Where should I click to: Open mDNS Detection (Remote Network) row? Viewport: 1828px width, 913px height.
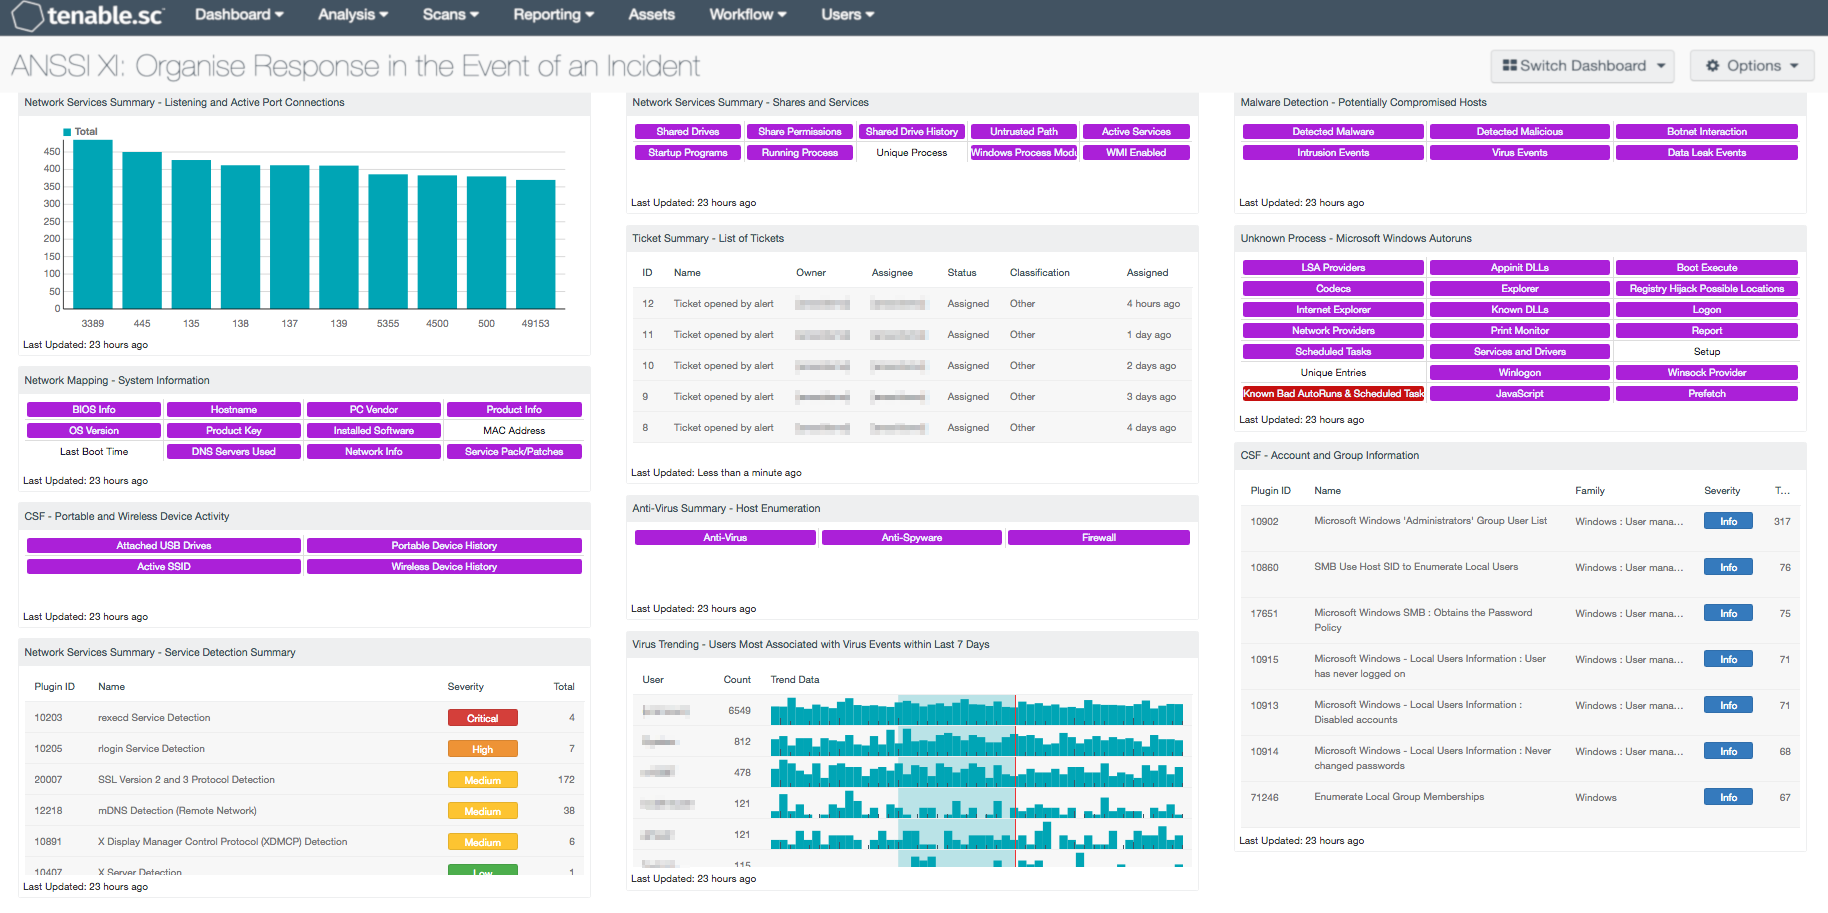[x=304, y=811]
